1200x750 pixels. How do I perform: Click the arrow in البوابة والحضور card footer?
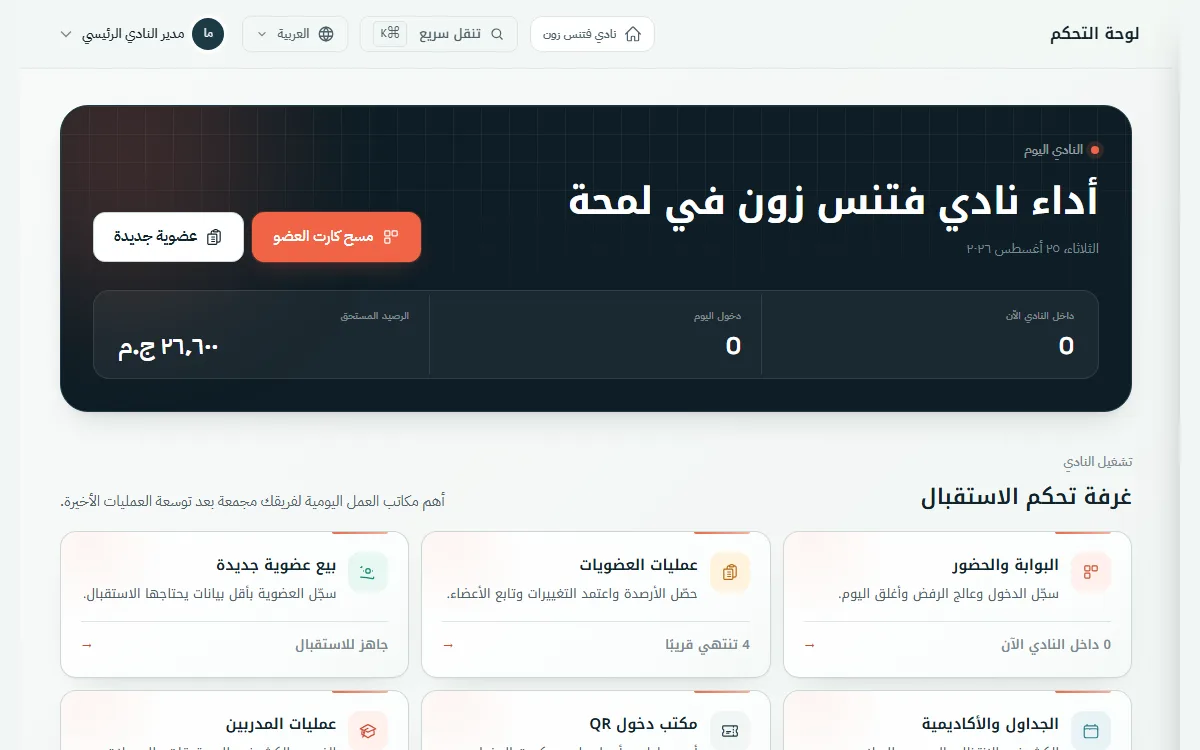coord(810,645)
